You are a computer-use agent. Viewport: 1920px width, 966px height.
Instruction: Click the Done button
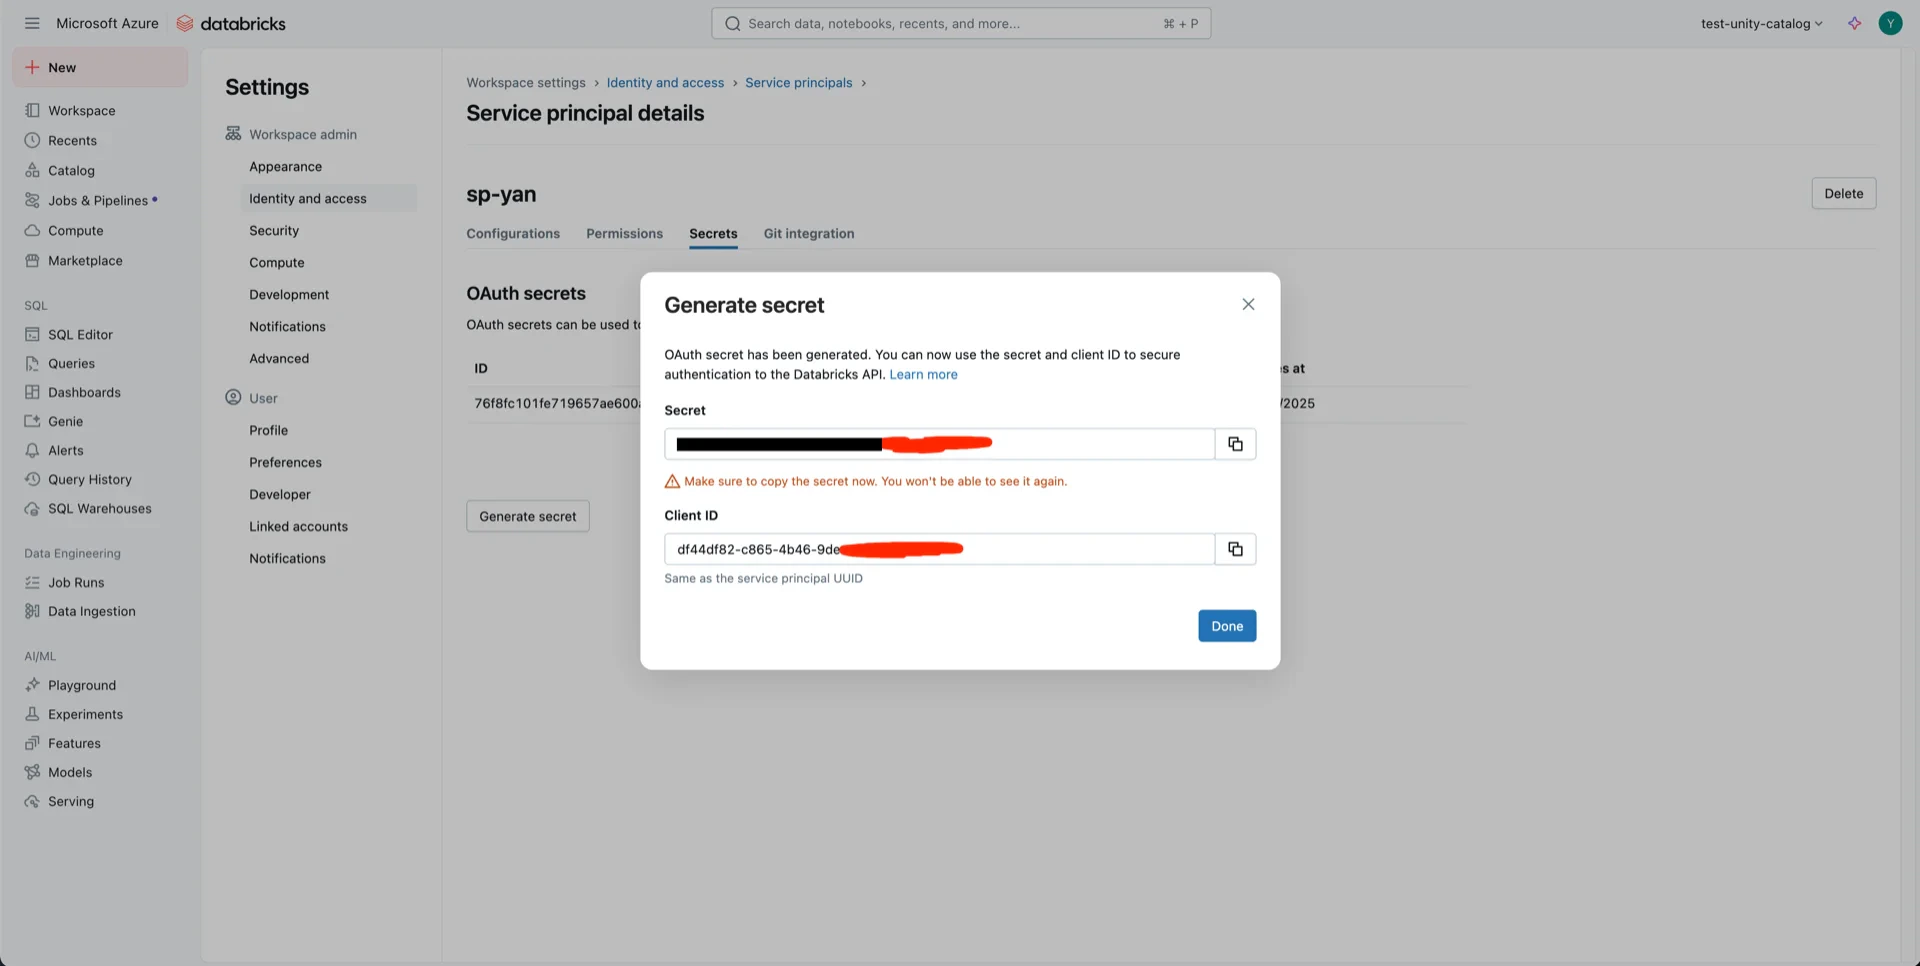click(1227, 626)
